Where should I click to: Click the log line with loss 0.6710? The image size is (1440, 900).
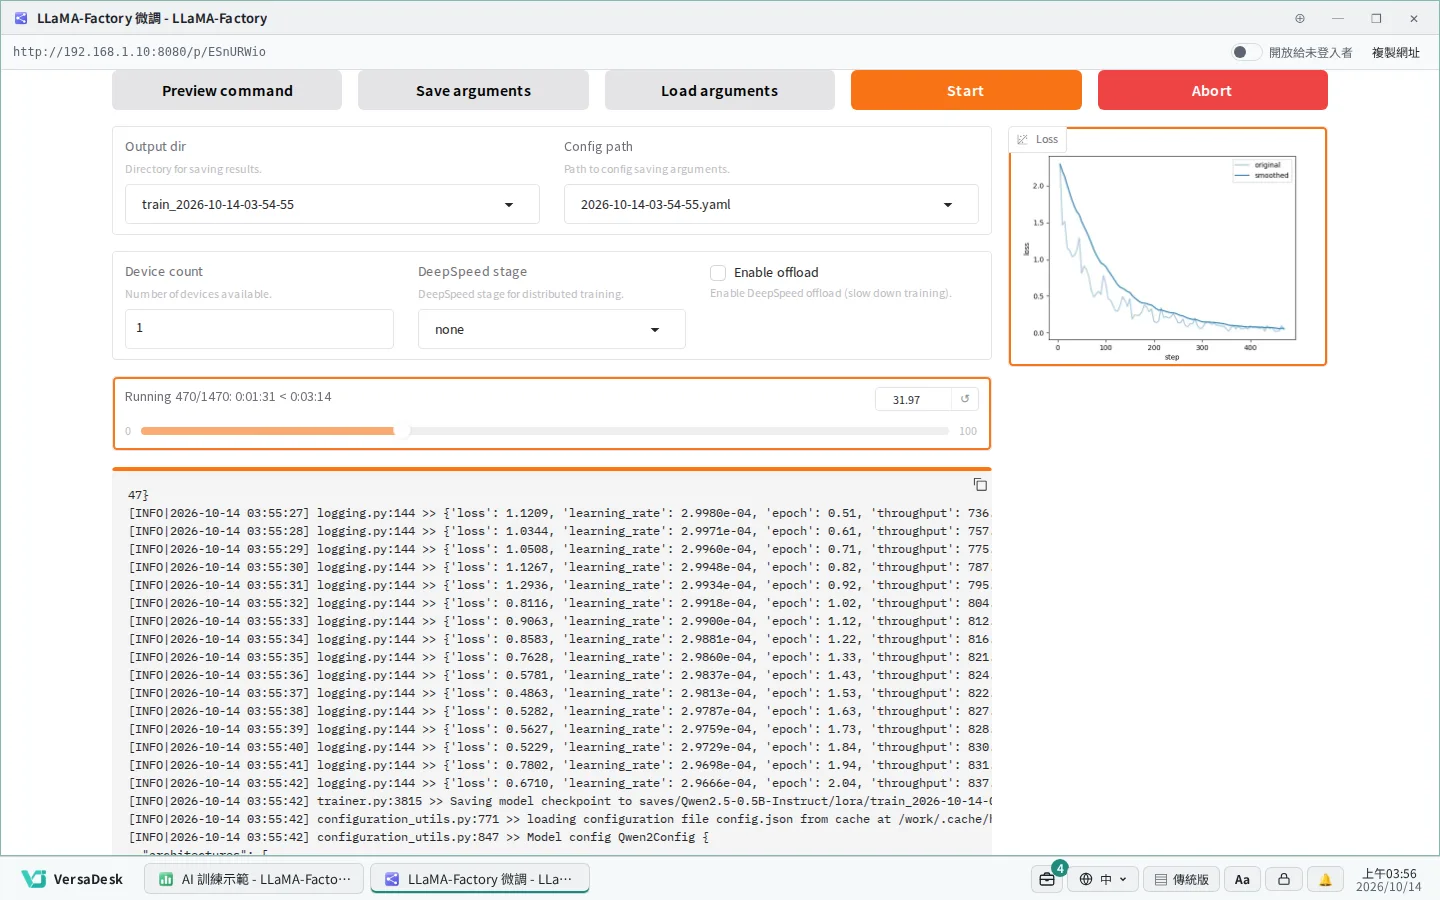560,783
